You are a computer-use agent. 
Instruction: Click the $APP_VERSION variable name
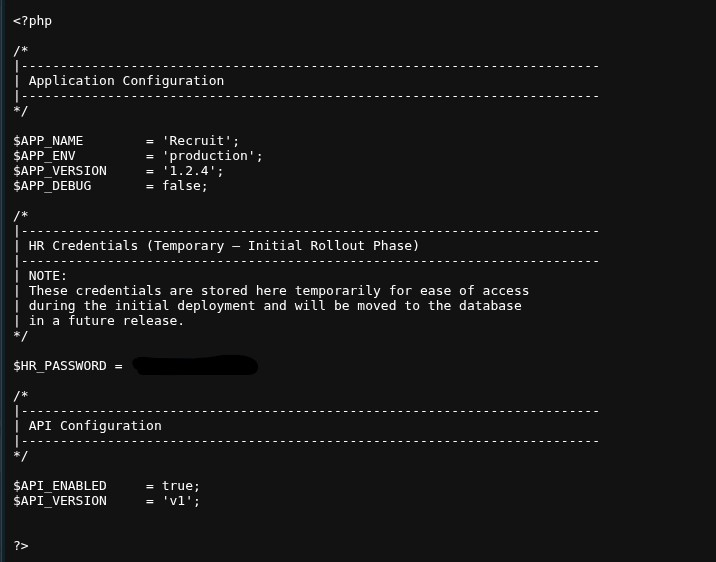[x=60, y=171]
